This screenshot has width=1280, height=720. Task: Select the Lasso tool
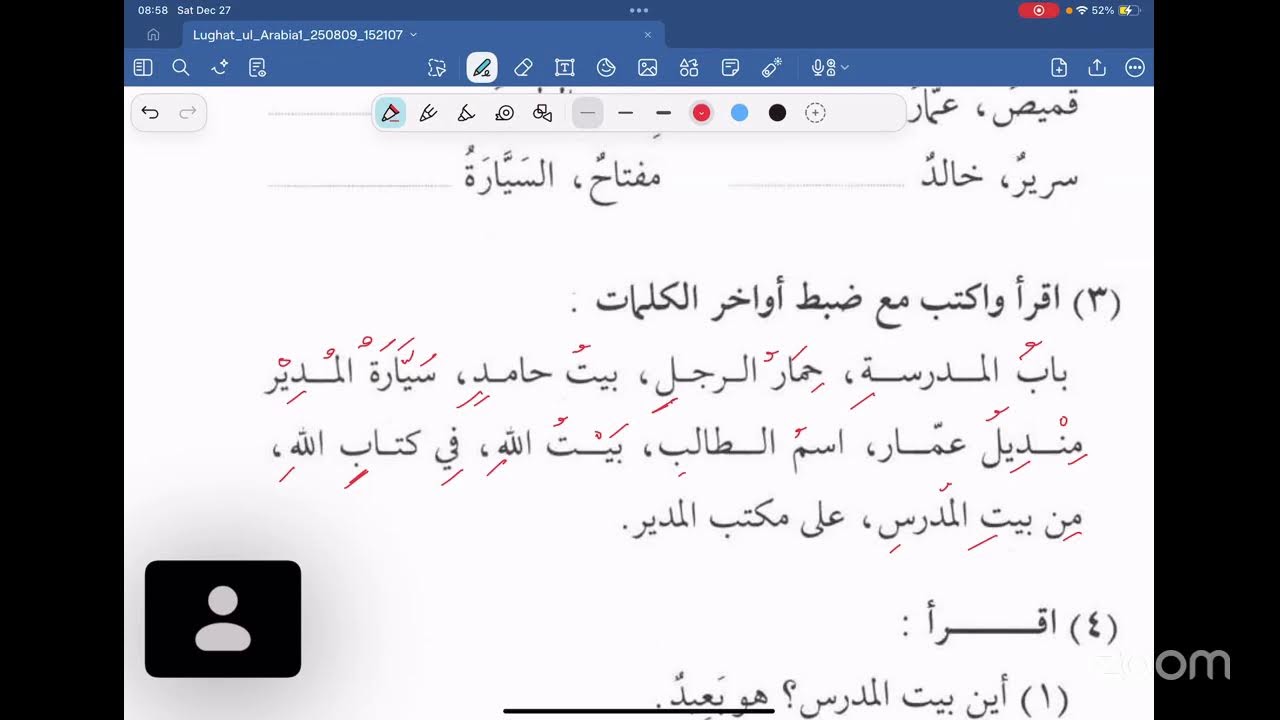[437, 67]
